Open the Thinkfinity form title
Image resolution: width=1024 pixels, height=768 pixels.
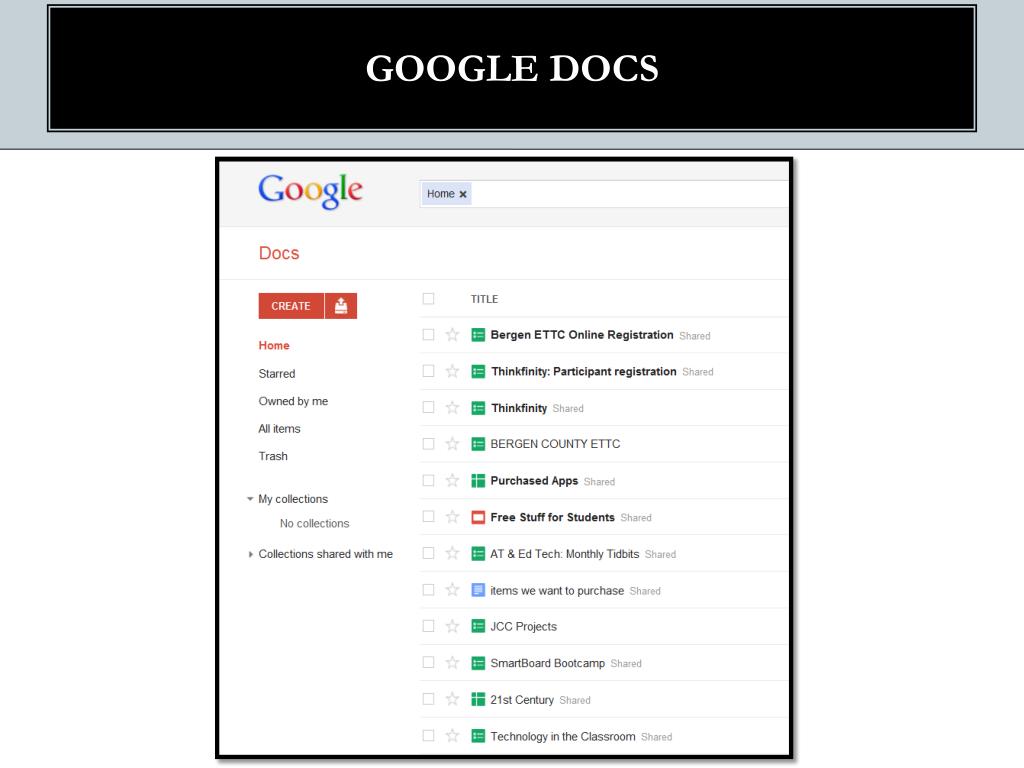519,408
